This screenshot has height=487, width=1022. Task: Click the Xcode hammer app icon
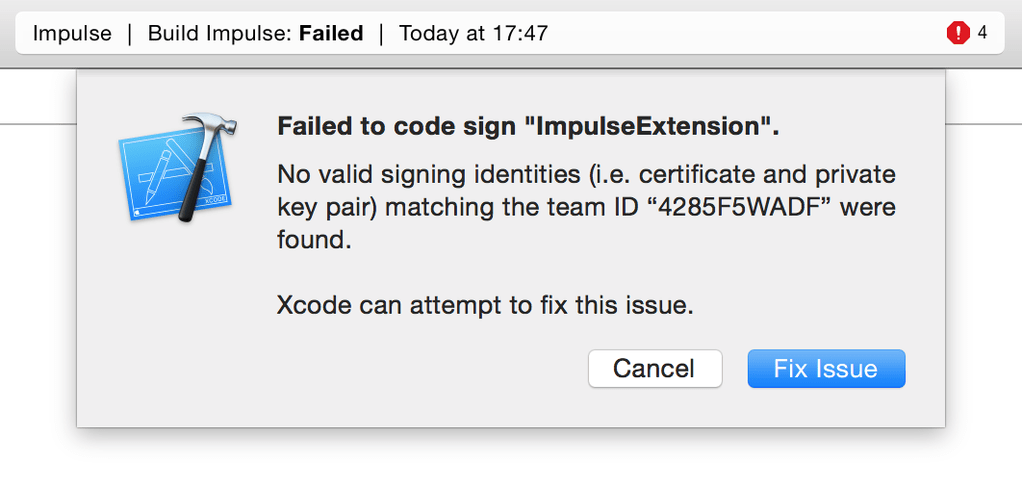coord(178,170)
